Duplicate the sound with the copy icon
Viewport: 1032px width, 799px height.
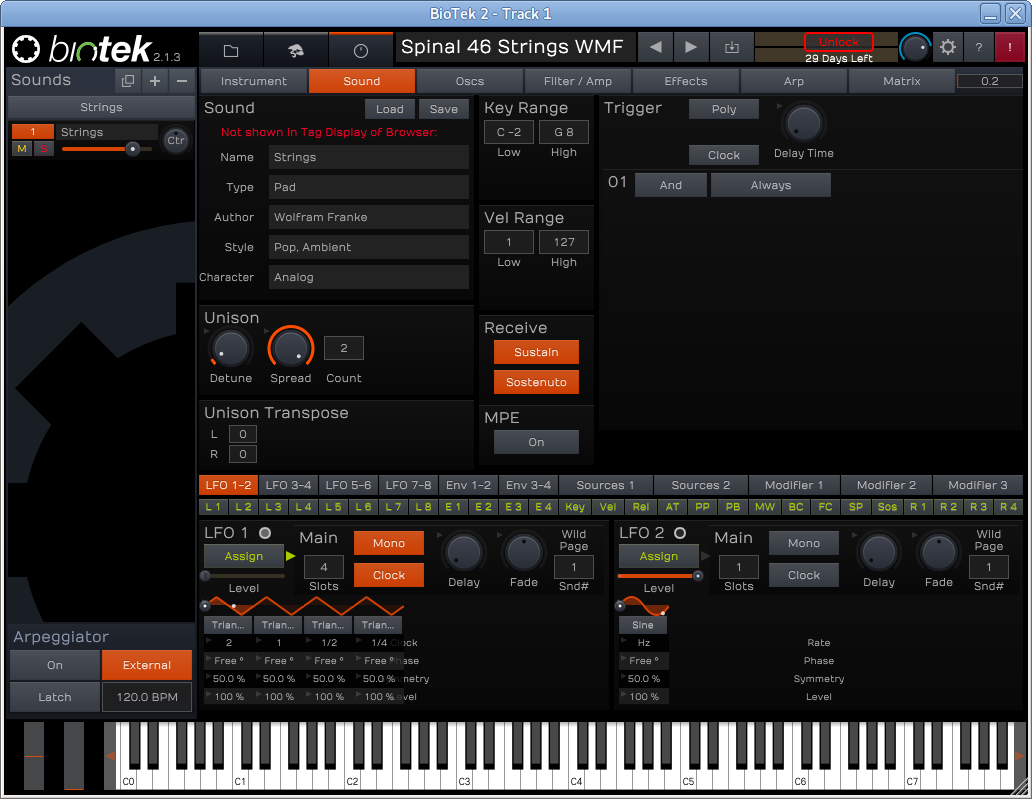click(128, 81)
